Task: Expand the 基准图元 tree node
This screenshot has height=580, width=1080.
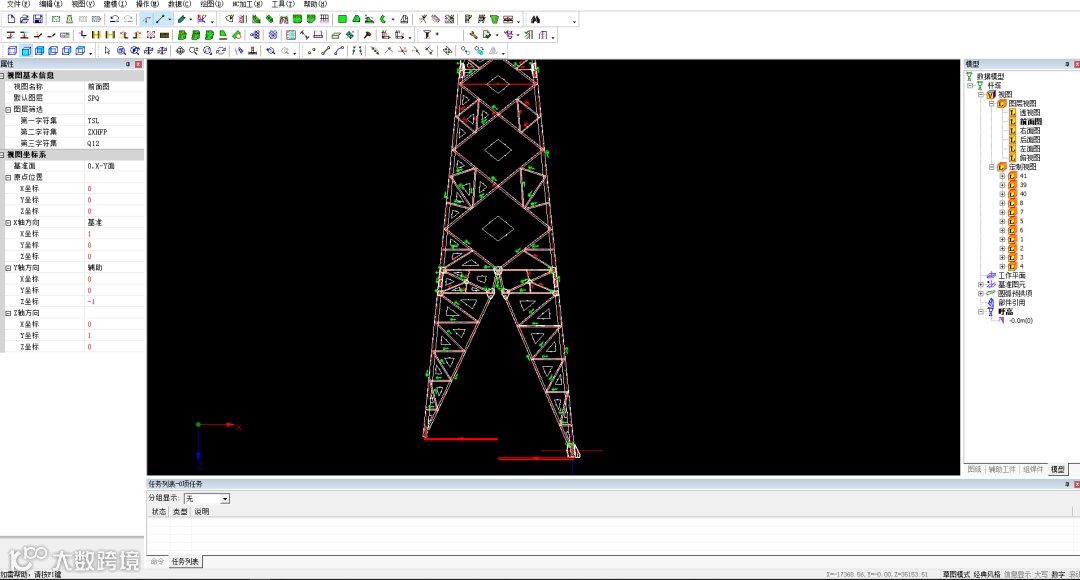Action: point(981,284)
